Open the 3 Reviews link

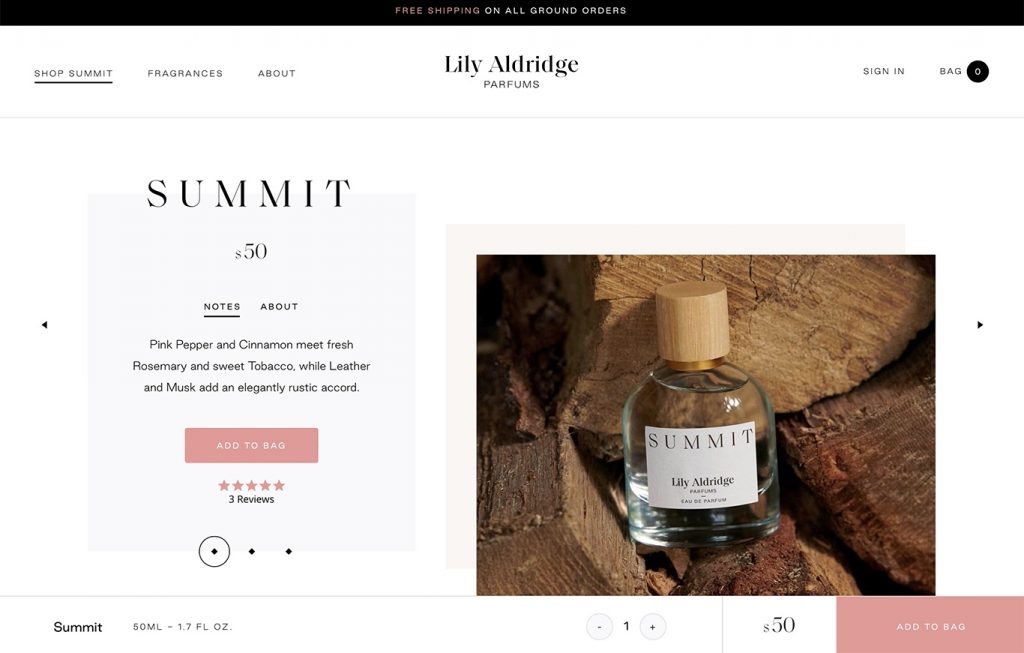pyautogui.click(x=251, y=500)
